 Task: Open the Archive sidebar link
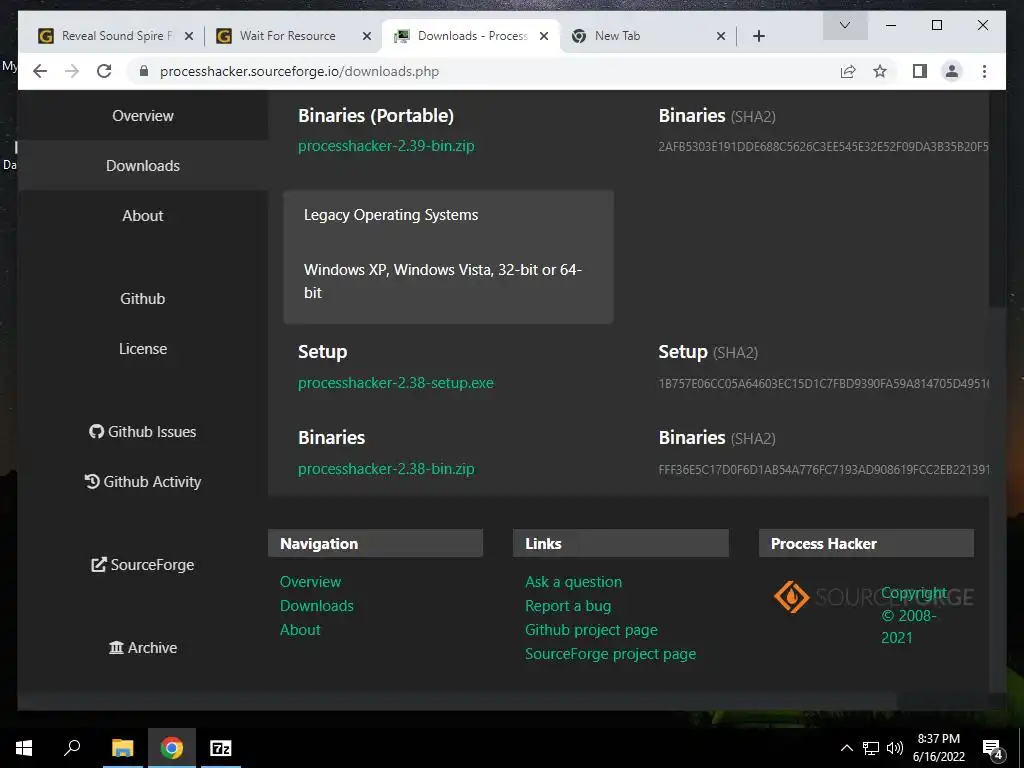pos(142,648)
